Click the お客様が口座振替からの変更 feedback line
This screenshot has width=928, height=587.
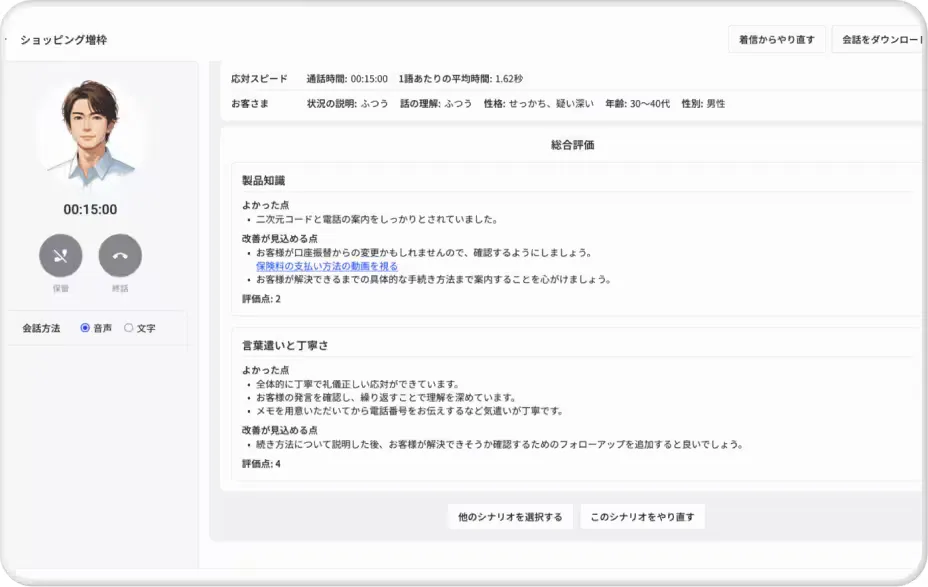click(424, 253)
